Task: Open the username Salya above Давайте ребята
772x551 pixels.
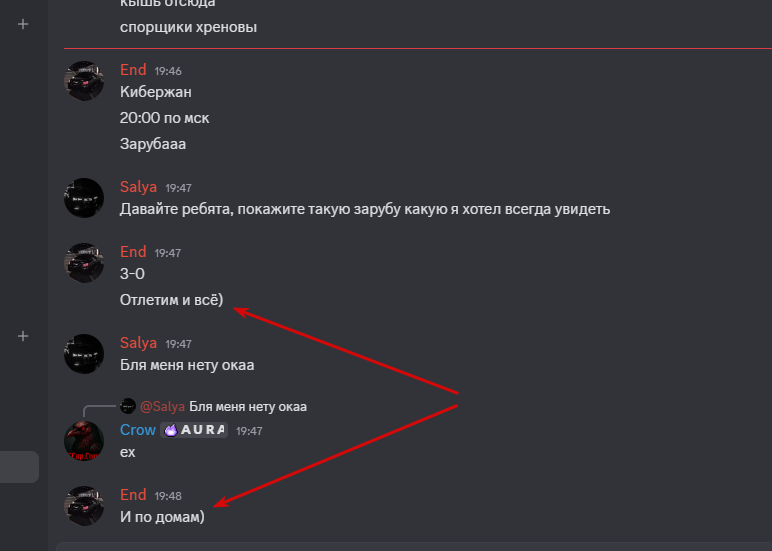Action: click(138, 187)
